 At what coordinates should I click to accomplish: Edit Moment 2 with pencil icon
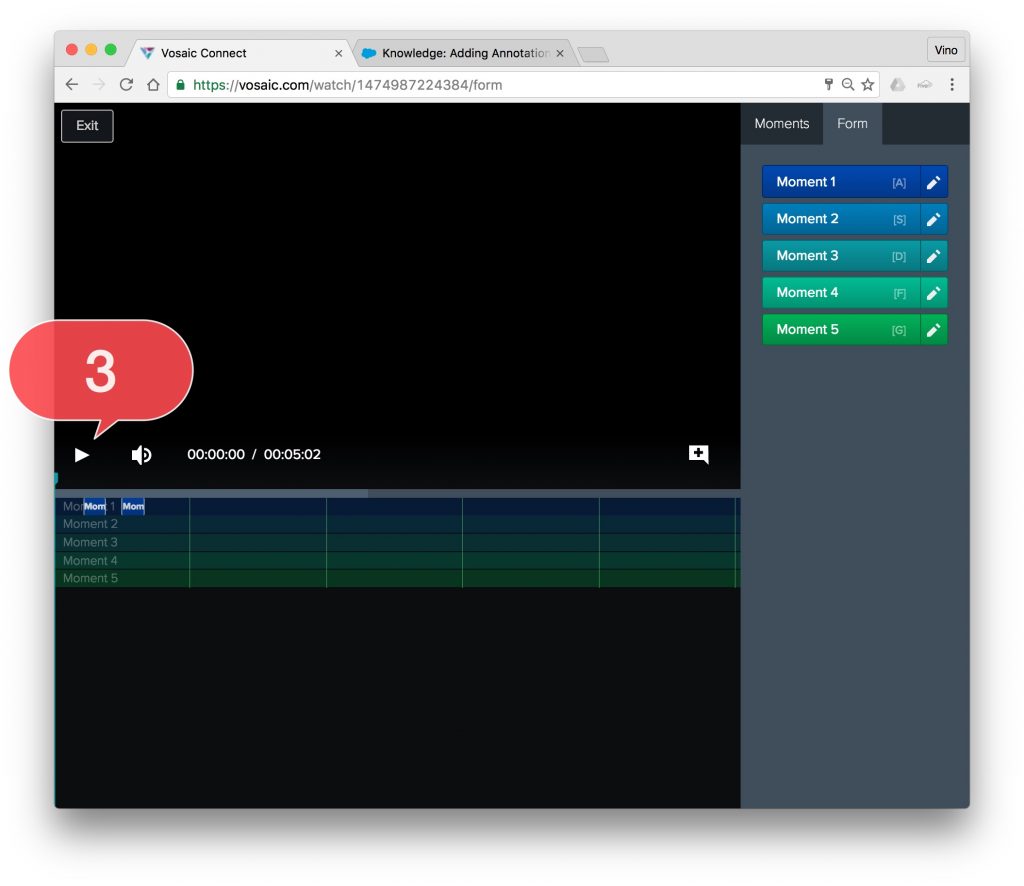tap(933, 219)
